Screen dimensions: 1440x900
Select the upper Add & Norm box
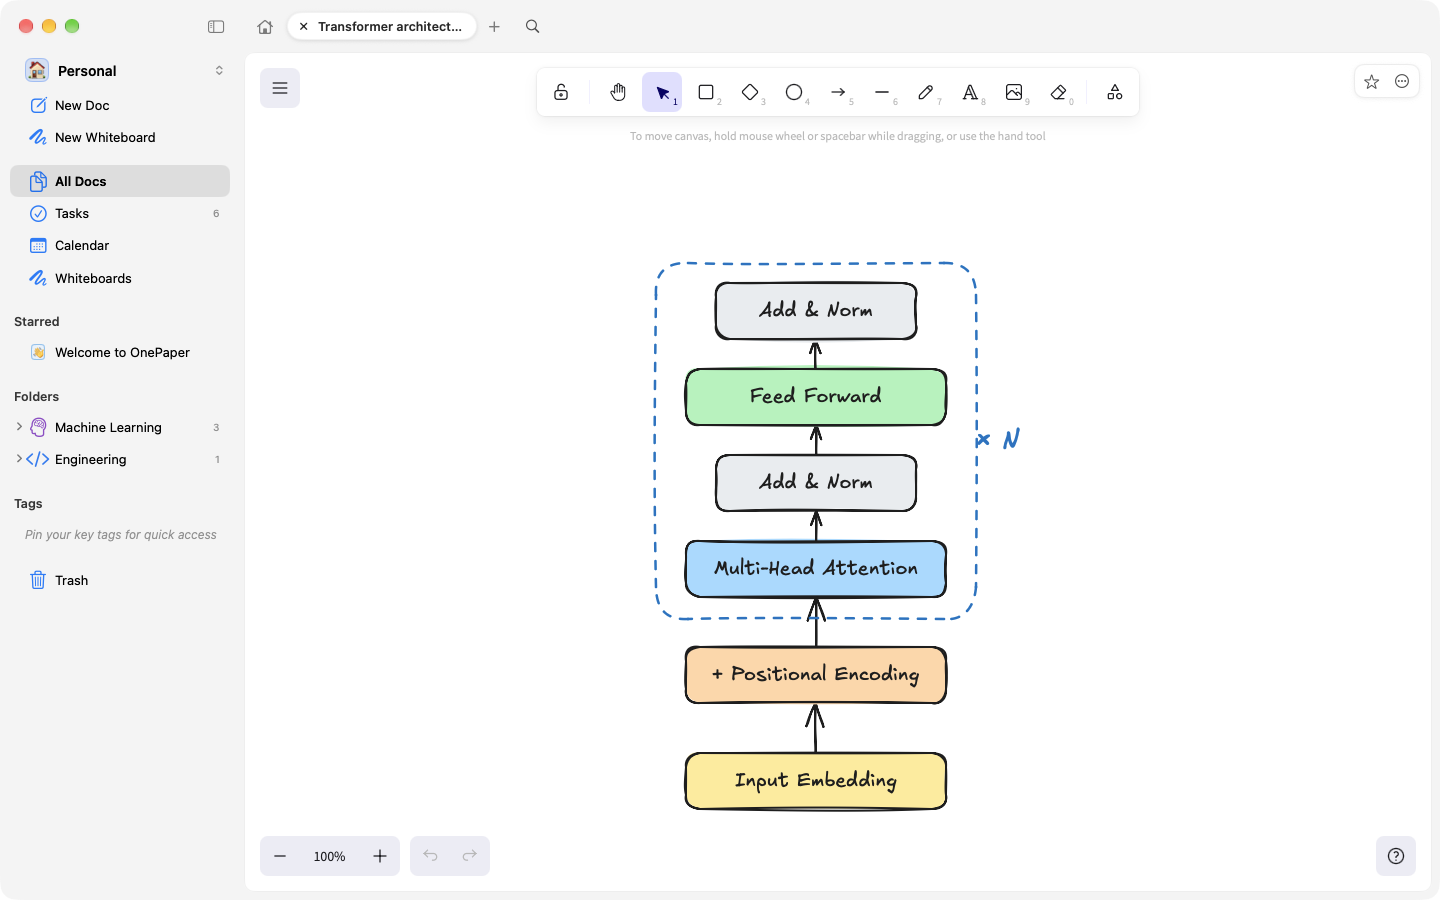pyautogui.click(x=816, y=311)
